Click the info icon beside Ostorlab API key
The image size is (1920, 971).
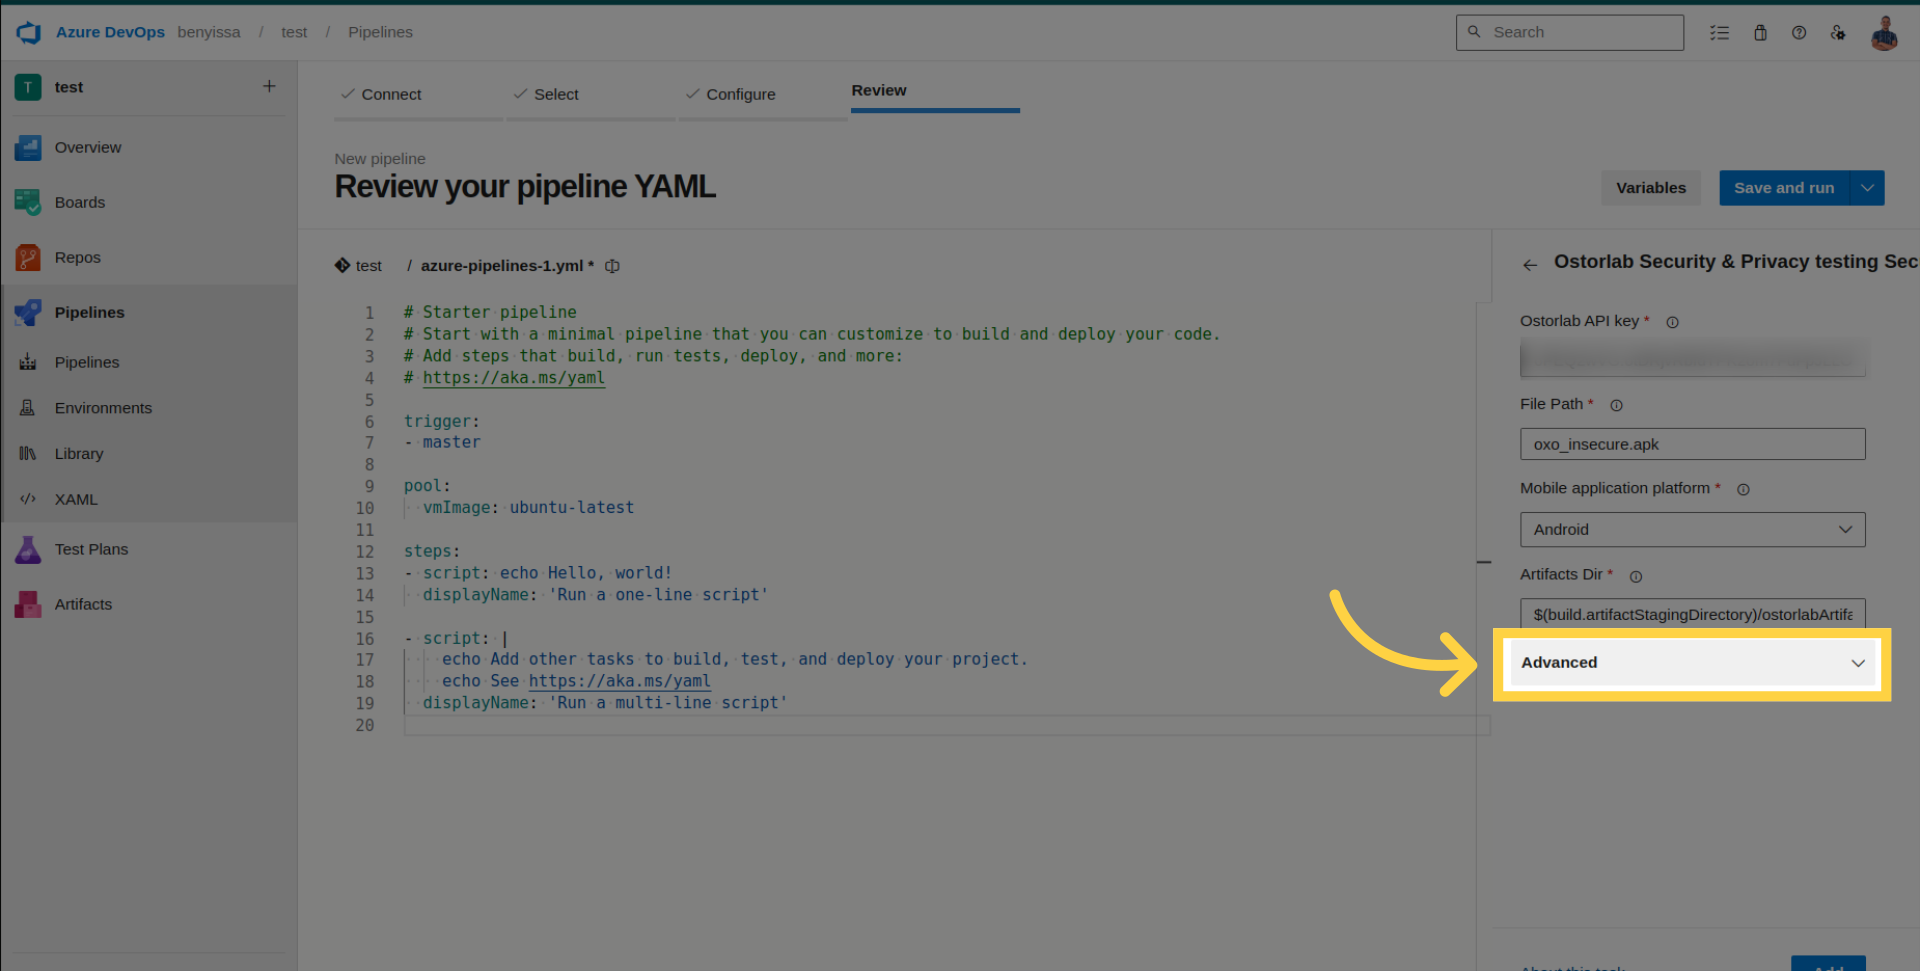click(1672, 322)
